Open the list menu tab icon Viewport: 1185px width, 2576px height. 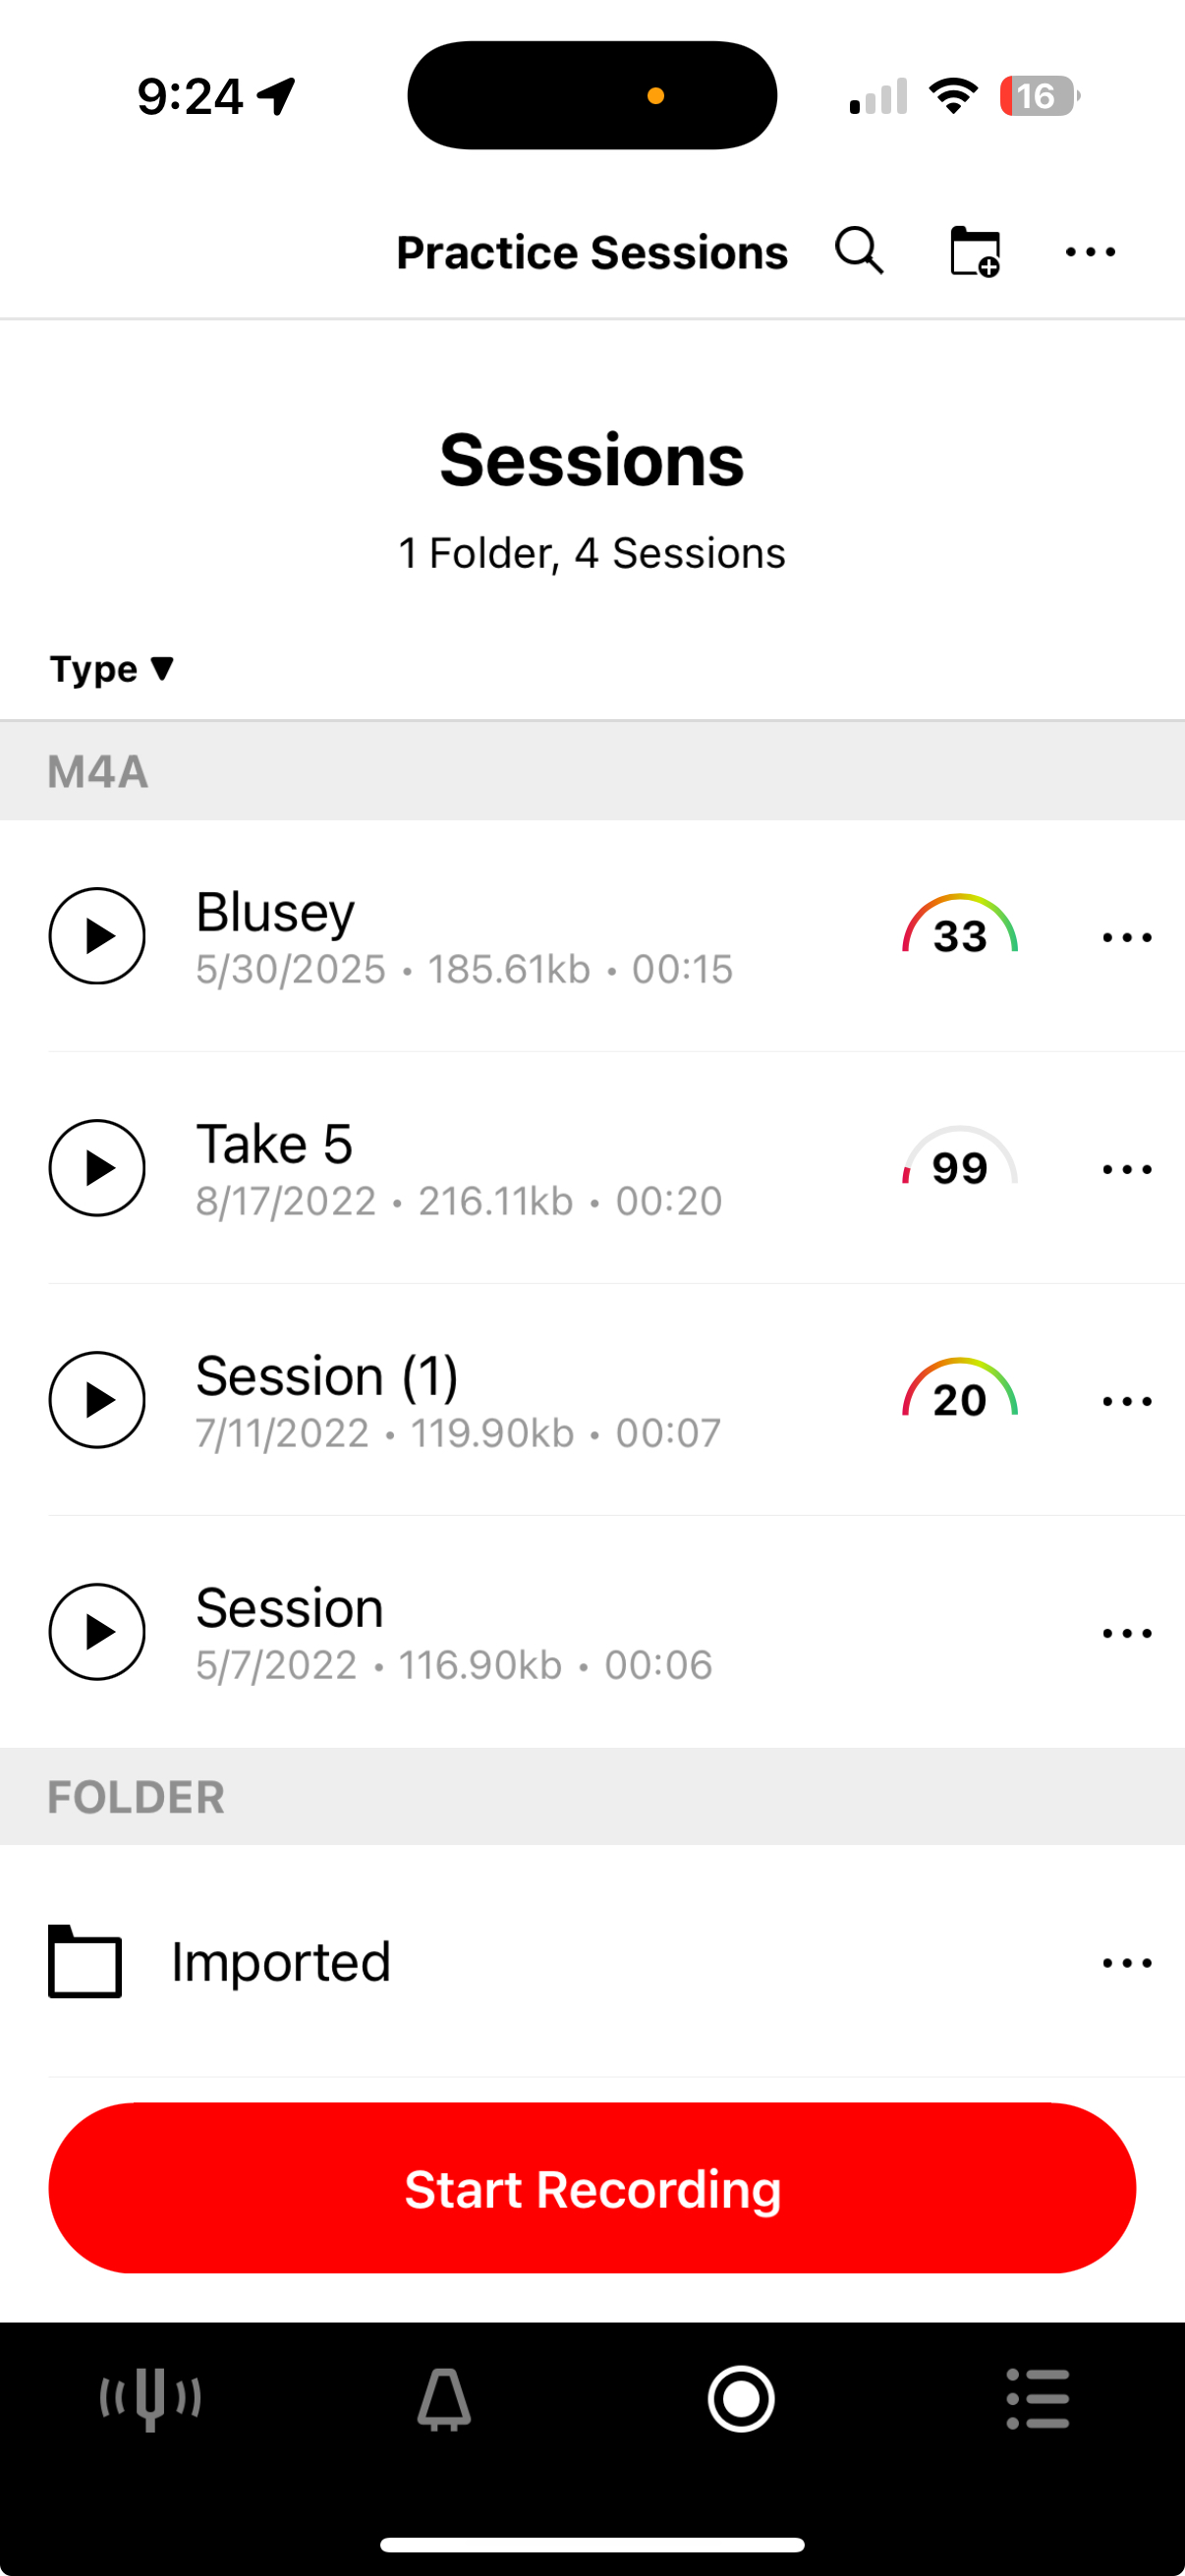click(1038, 2398)
